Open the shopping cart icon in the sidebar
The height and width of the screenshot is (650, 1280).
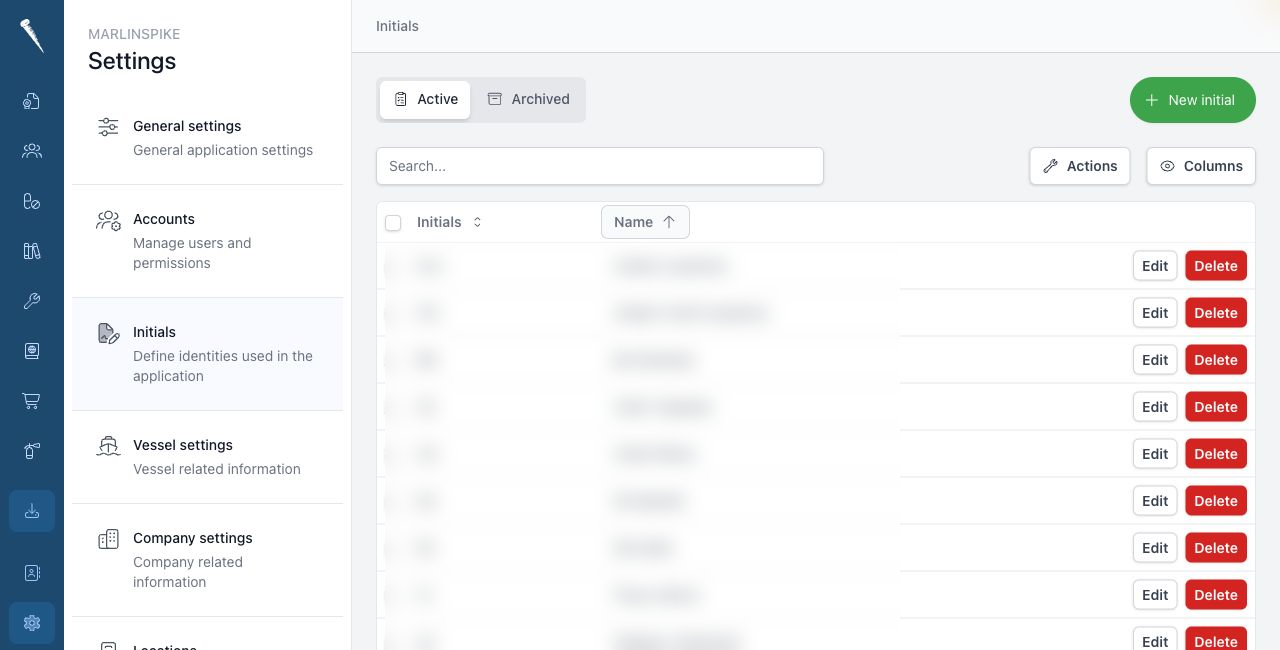point(32,401)
